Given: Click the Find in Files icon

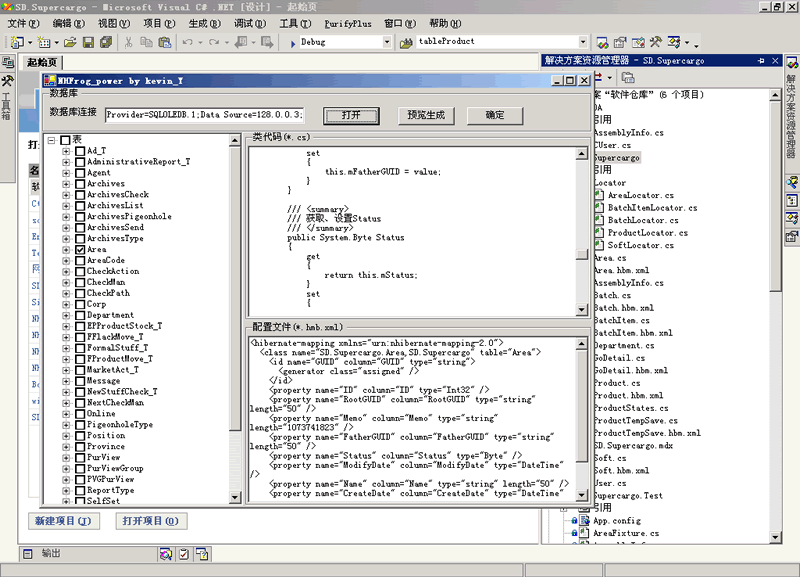Looking at the screenshot, I should pos(406,43).
